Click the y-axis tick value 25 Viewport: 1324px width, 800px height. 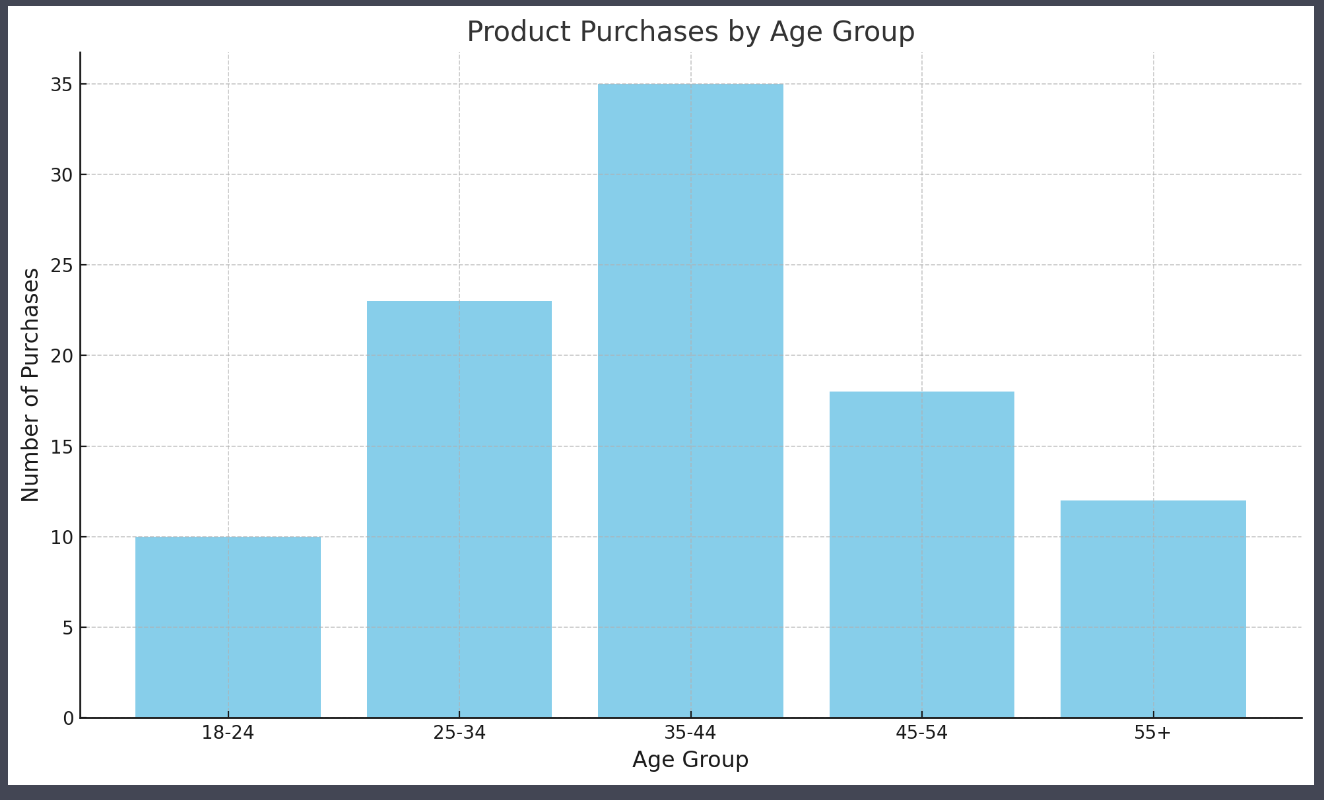pos(62,265)
